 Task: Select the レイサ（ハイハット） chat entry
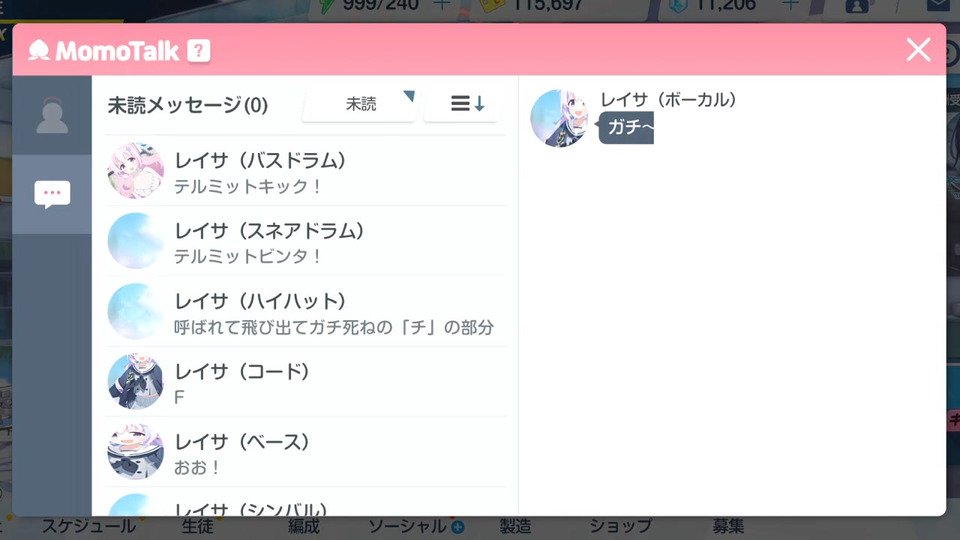(306, 312)
